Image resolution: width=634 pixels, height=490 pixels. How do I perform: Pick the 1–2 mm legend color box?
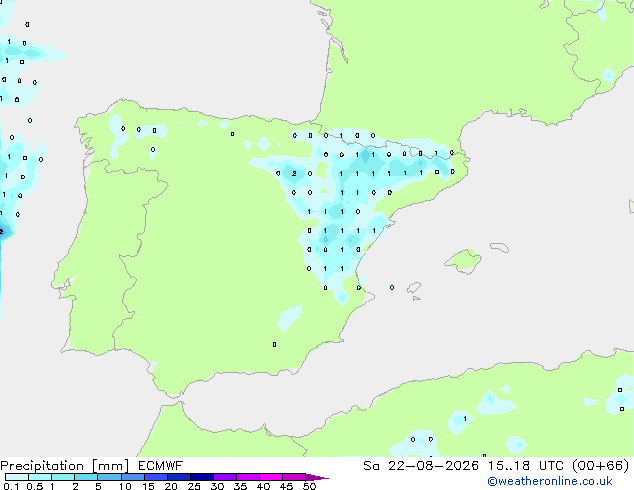tap(63, 477)
